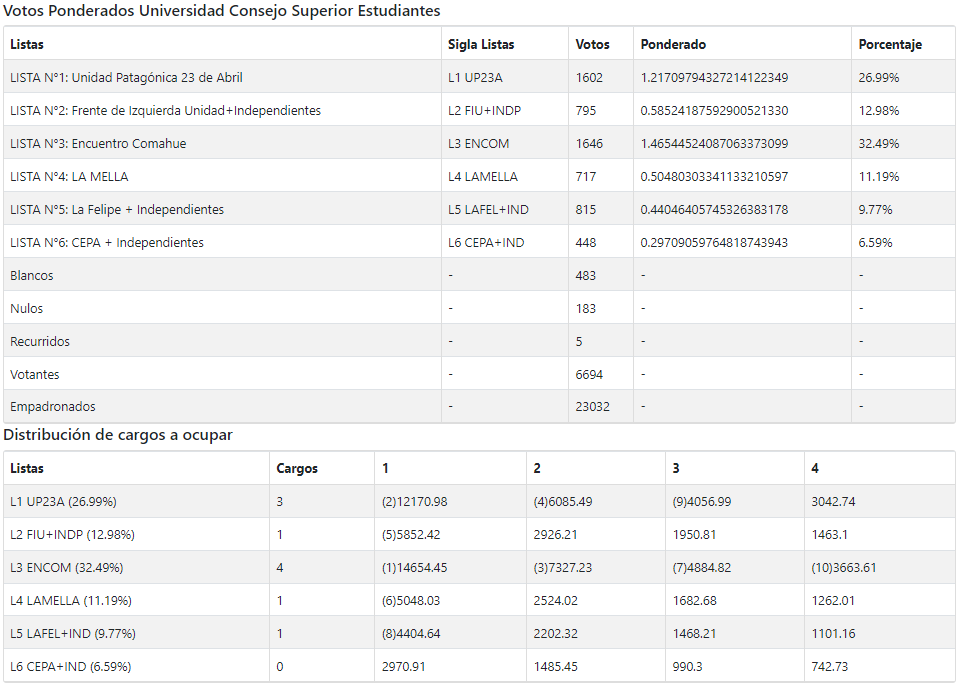
Task: Click the 'LISTA N°4: LA MELLA' cell
Action: pos(69,177)
